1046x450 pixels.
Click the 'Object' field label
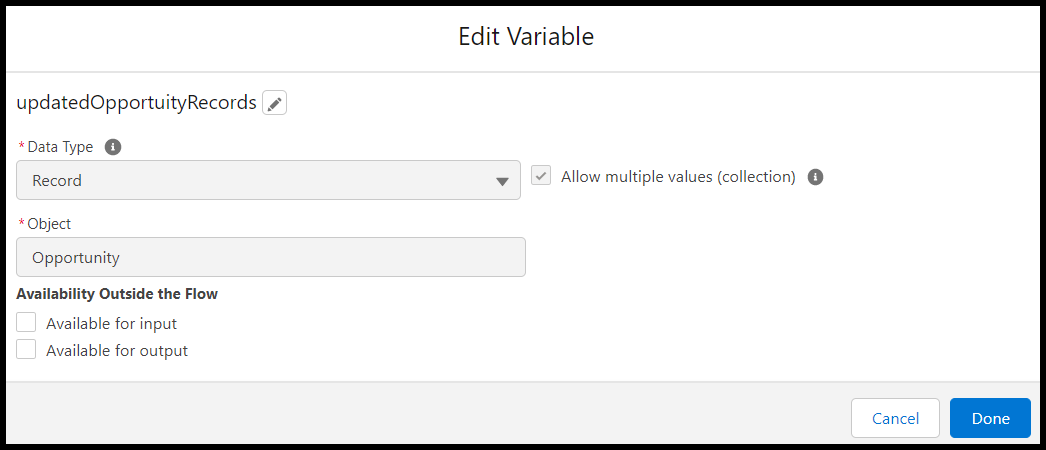(49, 224)
